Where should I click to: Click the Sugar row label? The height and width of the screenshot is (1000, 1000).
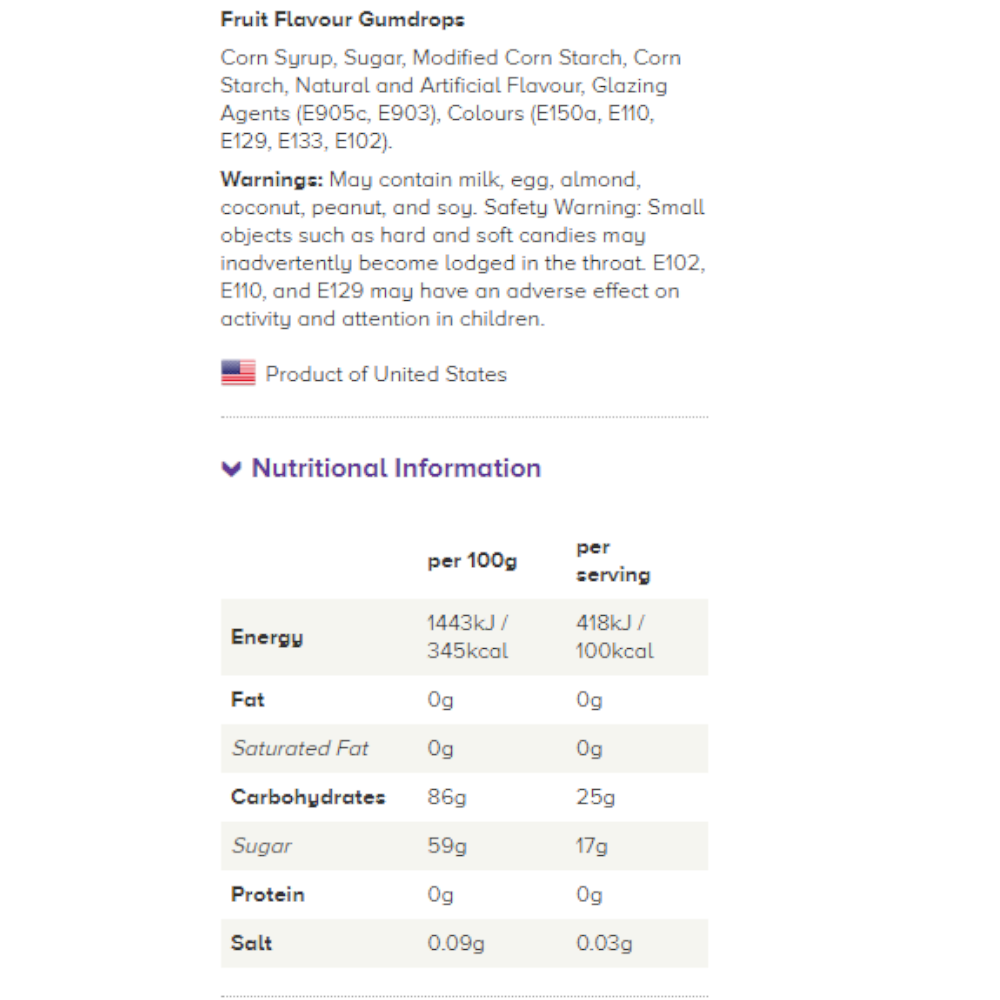click(262, 846)
